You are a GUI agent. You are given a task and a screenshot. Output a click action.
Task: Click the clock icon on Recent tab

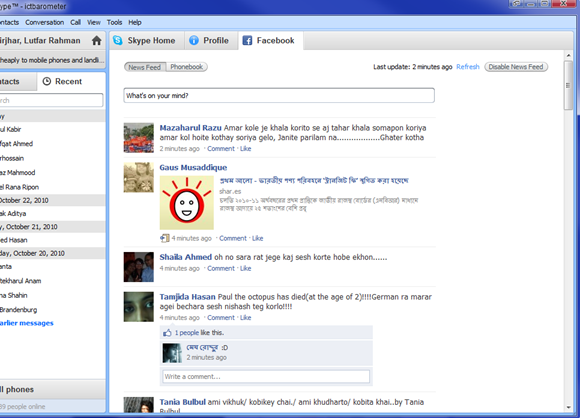point(47,81)
